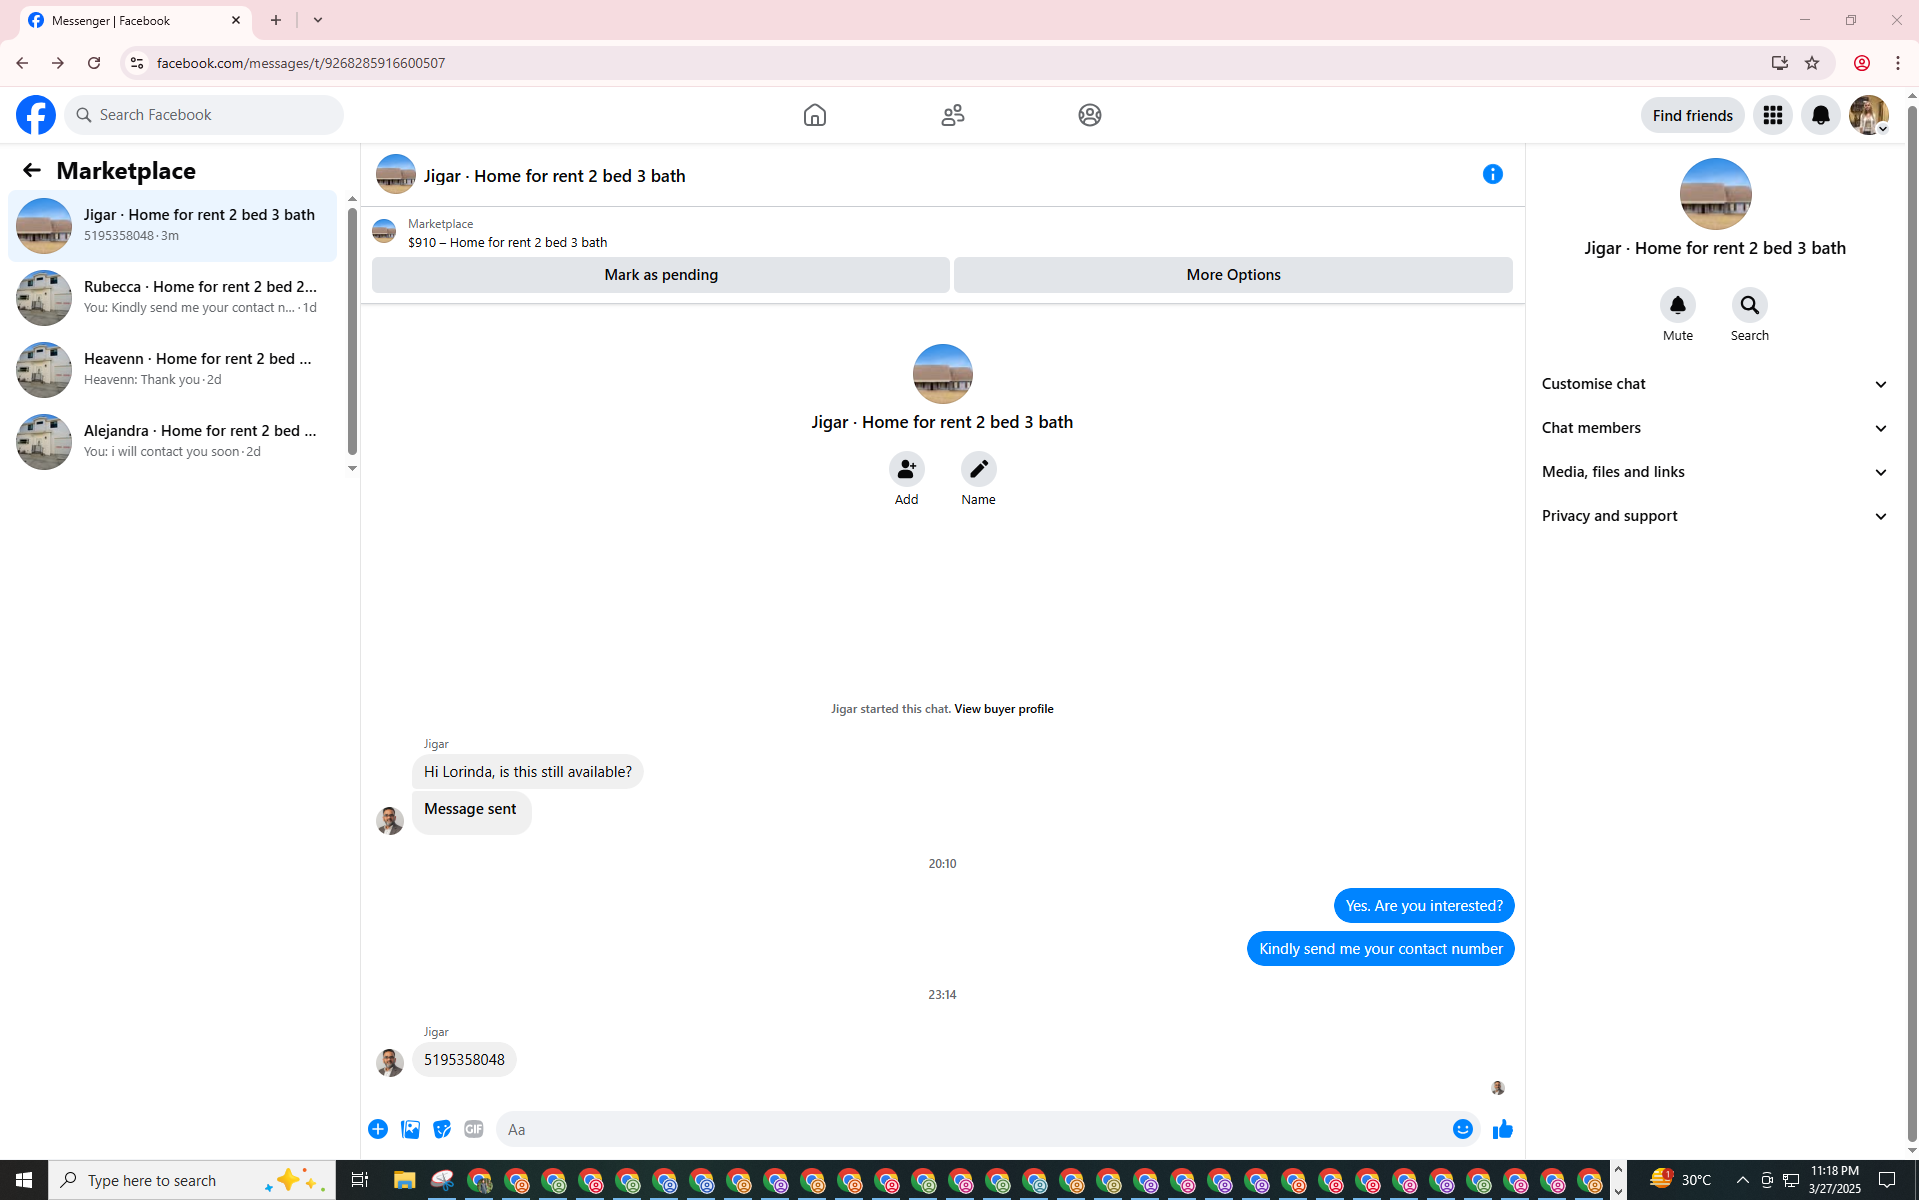
Task: Go back to the previous page in Chrome
Action: tap(22, 63)
